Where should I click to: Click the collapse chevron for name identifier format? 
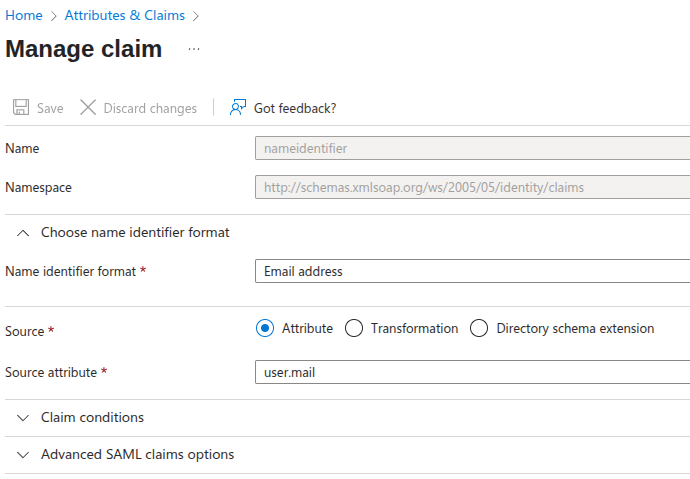(23, 233)
